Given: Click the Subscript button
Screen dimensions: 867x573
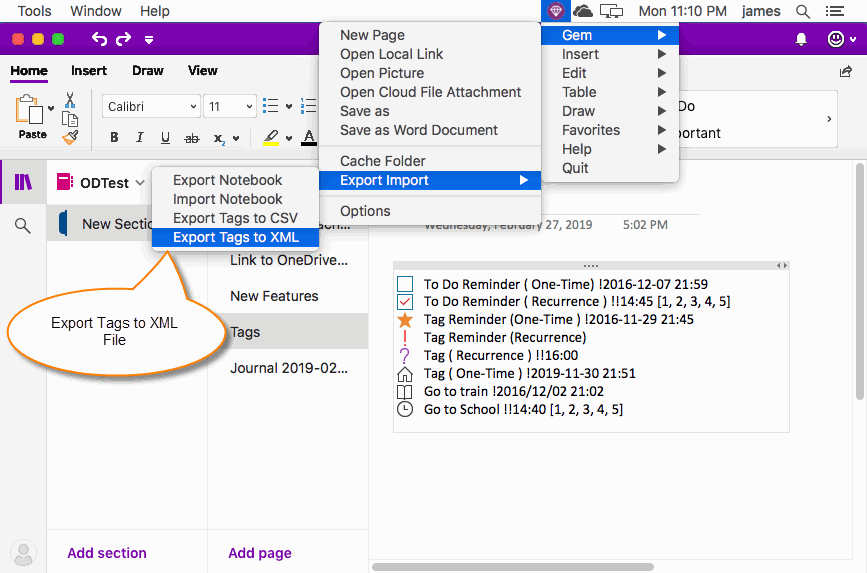Looking at the screenshot, I should point(219,138).
